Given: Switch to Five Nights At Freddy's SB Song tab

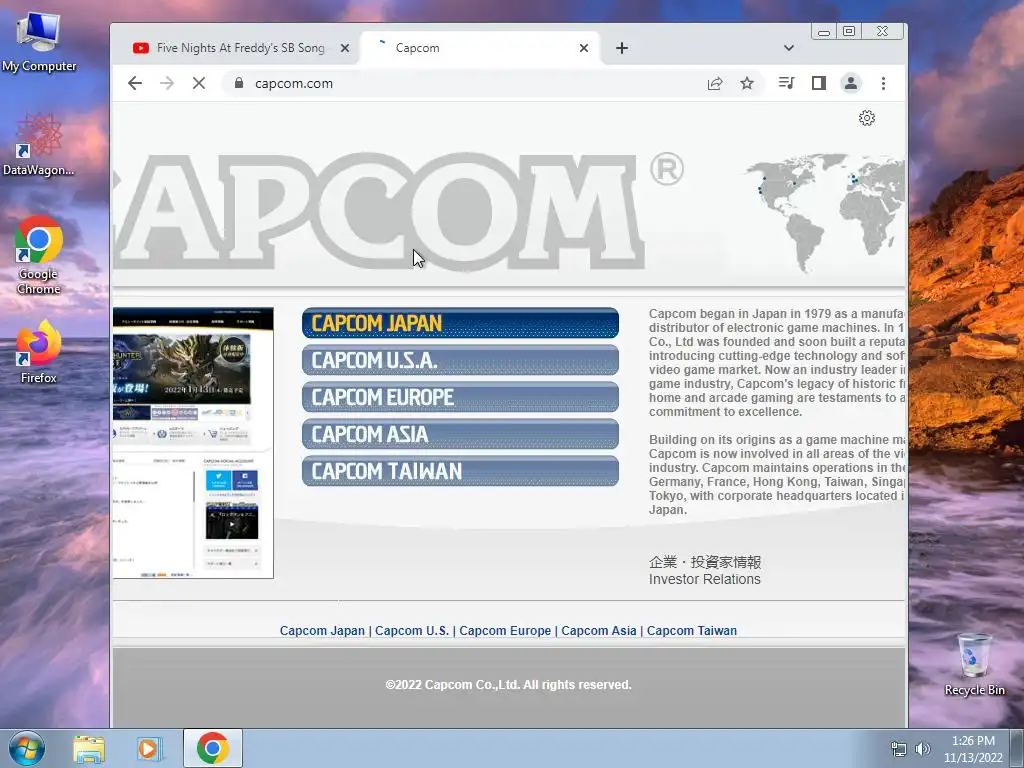Looking at the screenshot, I should (x=240, y=48).
